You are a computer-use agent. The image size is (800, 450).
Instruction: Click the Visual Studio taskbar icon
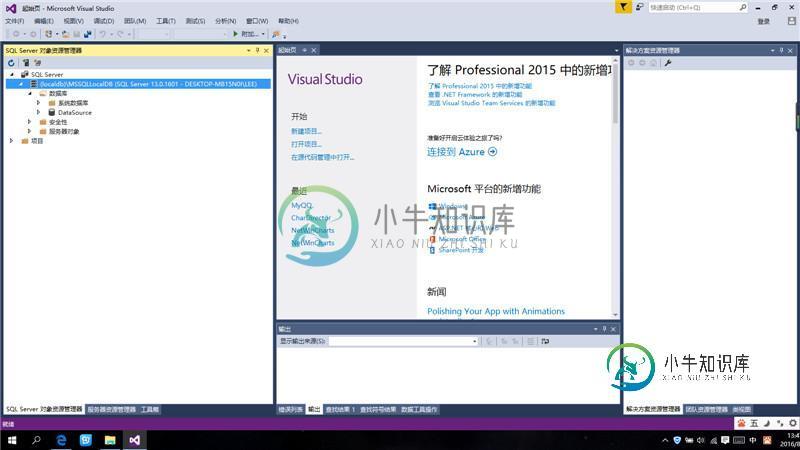pyautogui.click(x=134, y=440)
